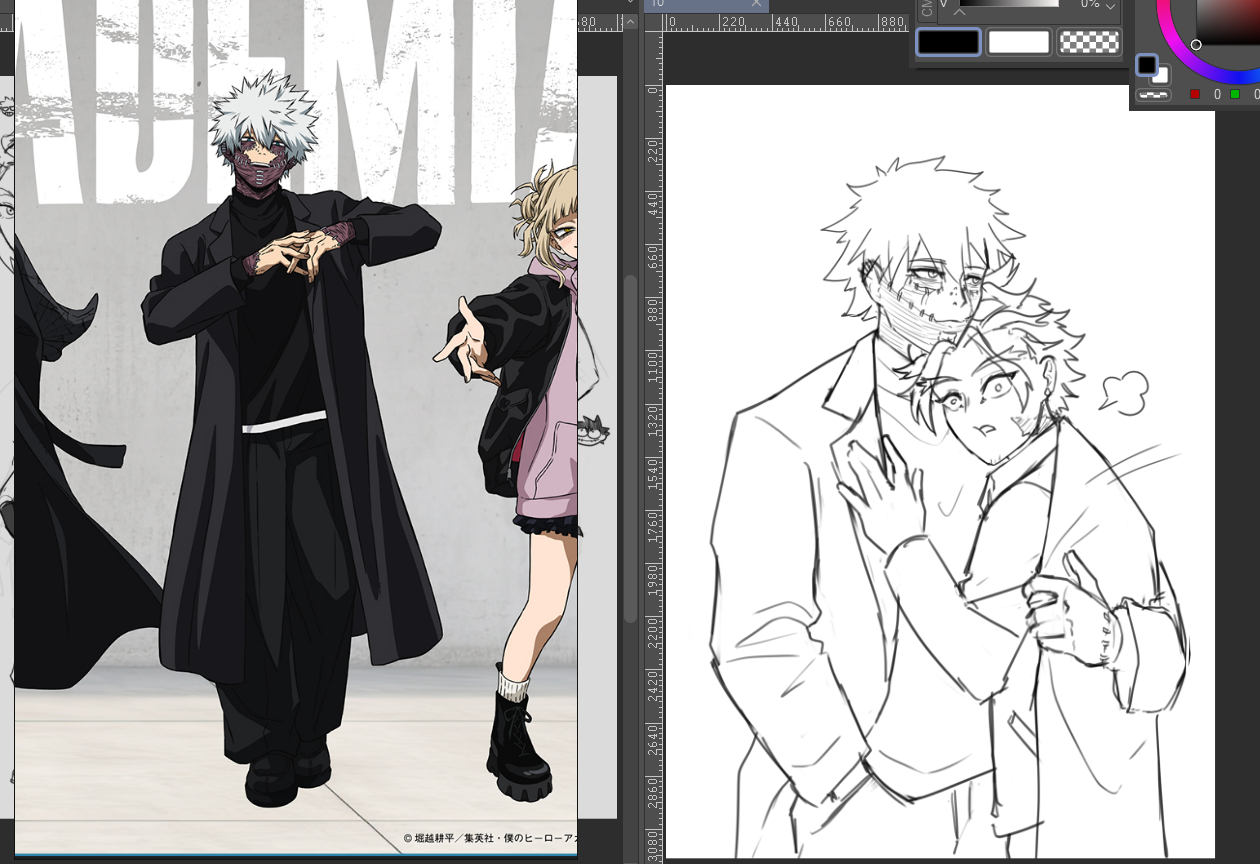Click the slider handle arrow under V bar
The width and height of the screenshot is (1260, 864).
point(959,12)
